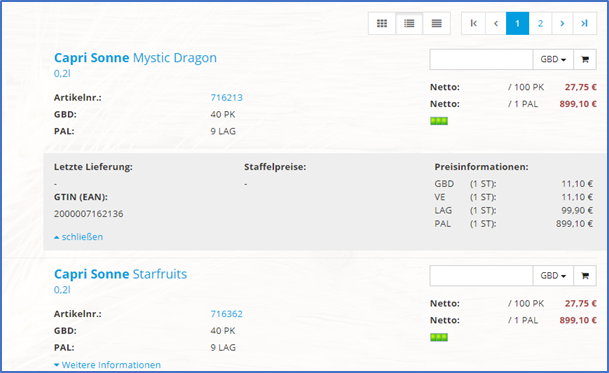
Task: Jump to last page arrow
Action: (585, 23)
